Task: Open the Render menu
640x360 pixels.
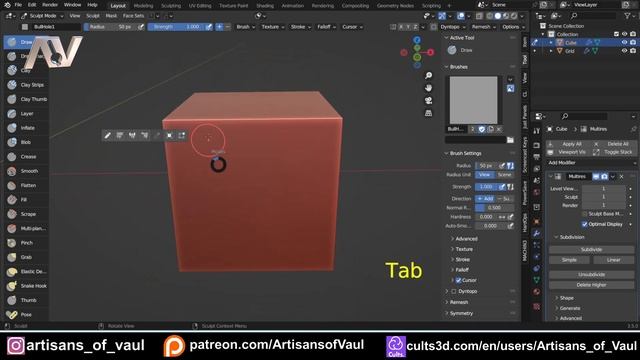Action: click(x=50, y=5)
